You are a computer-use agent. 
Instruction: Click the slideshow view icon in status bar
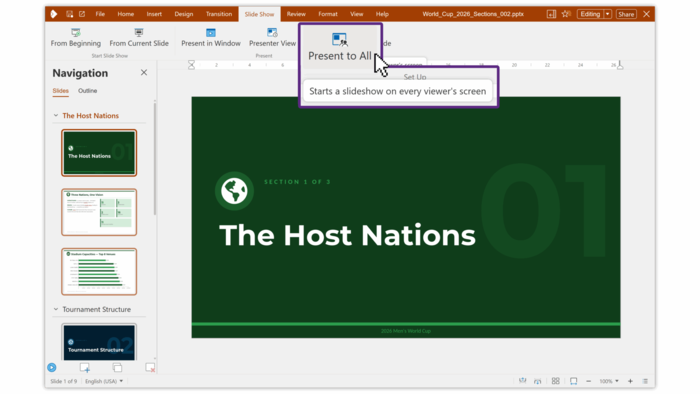pyautogui.click(x=573, y=381)
